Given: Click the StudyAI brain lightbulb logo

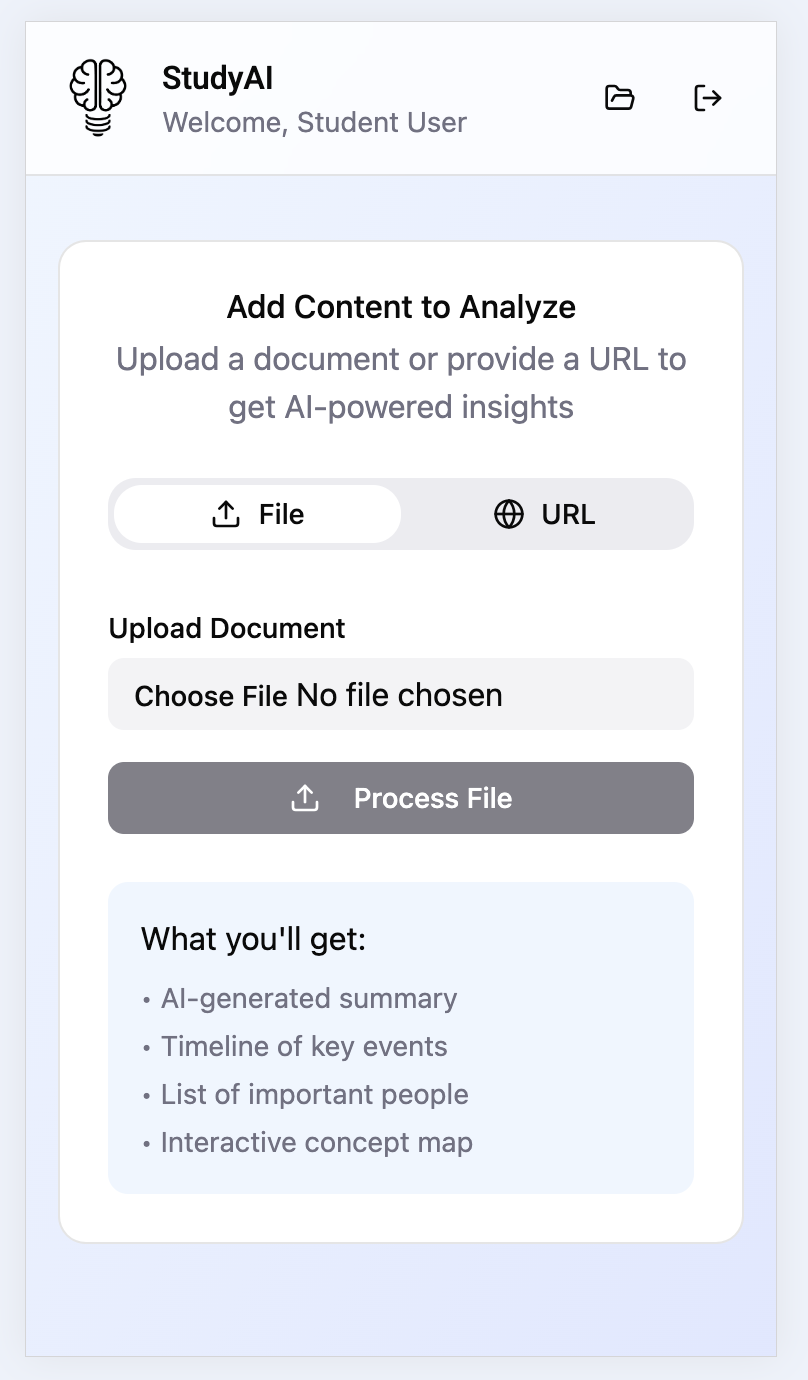Looking at the screenshot, I should pos(98,97).
